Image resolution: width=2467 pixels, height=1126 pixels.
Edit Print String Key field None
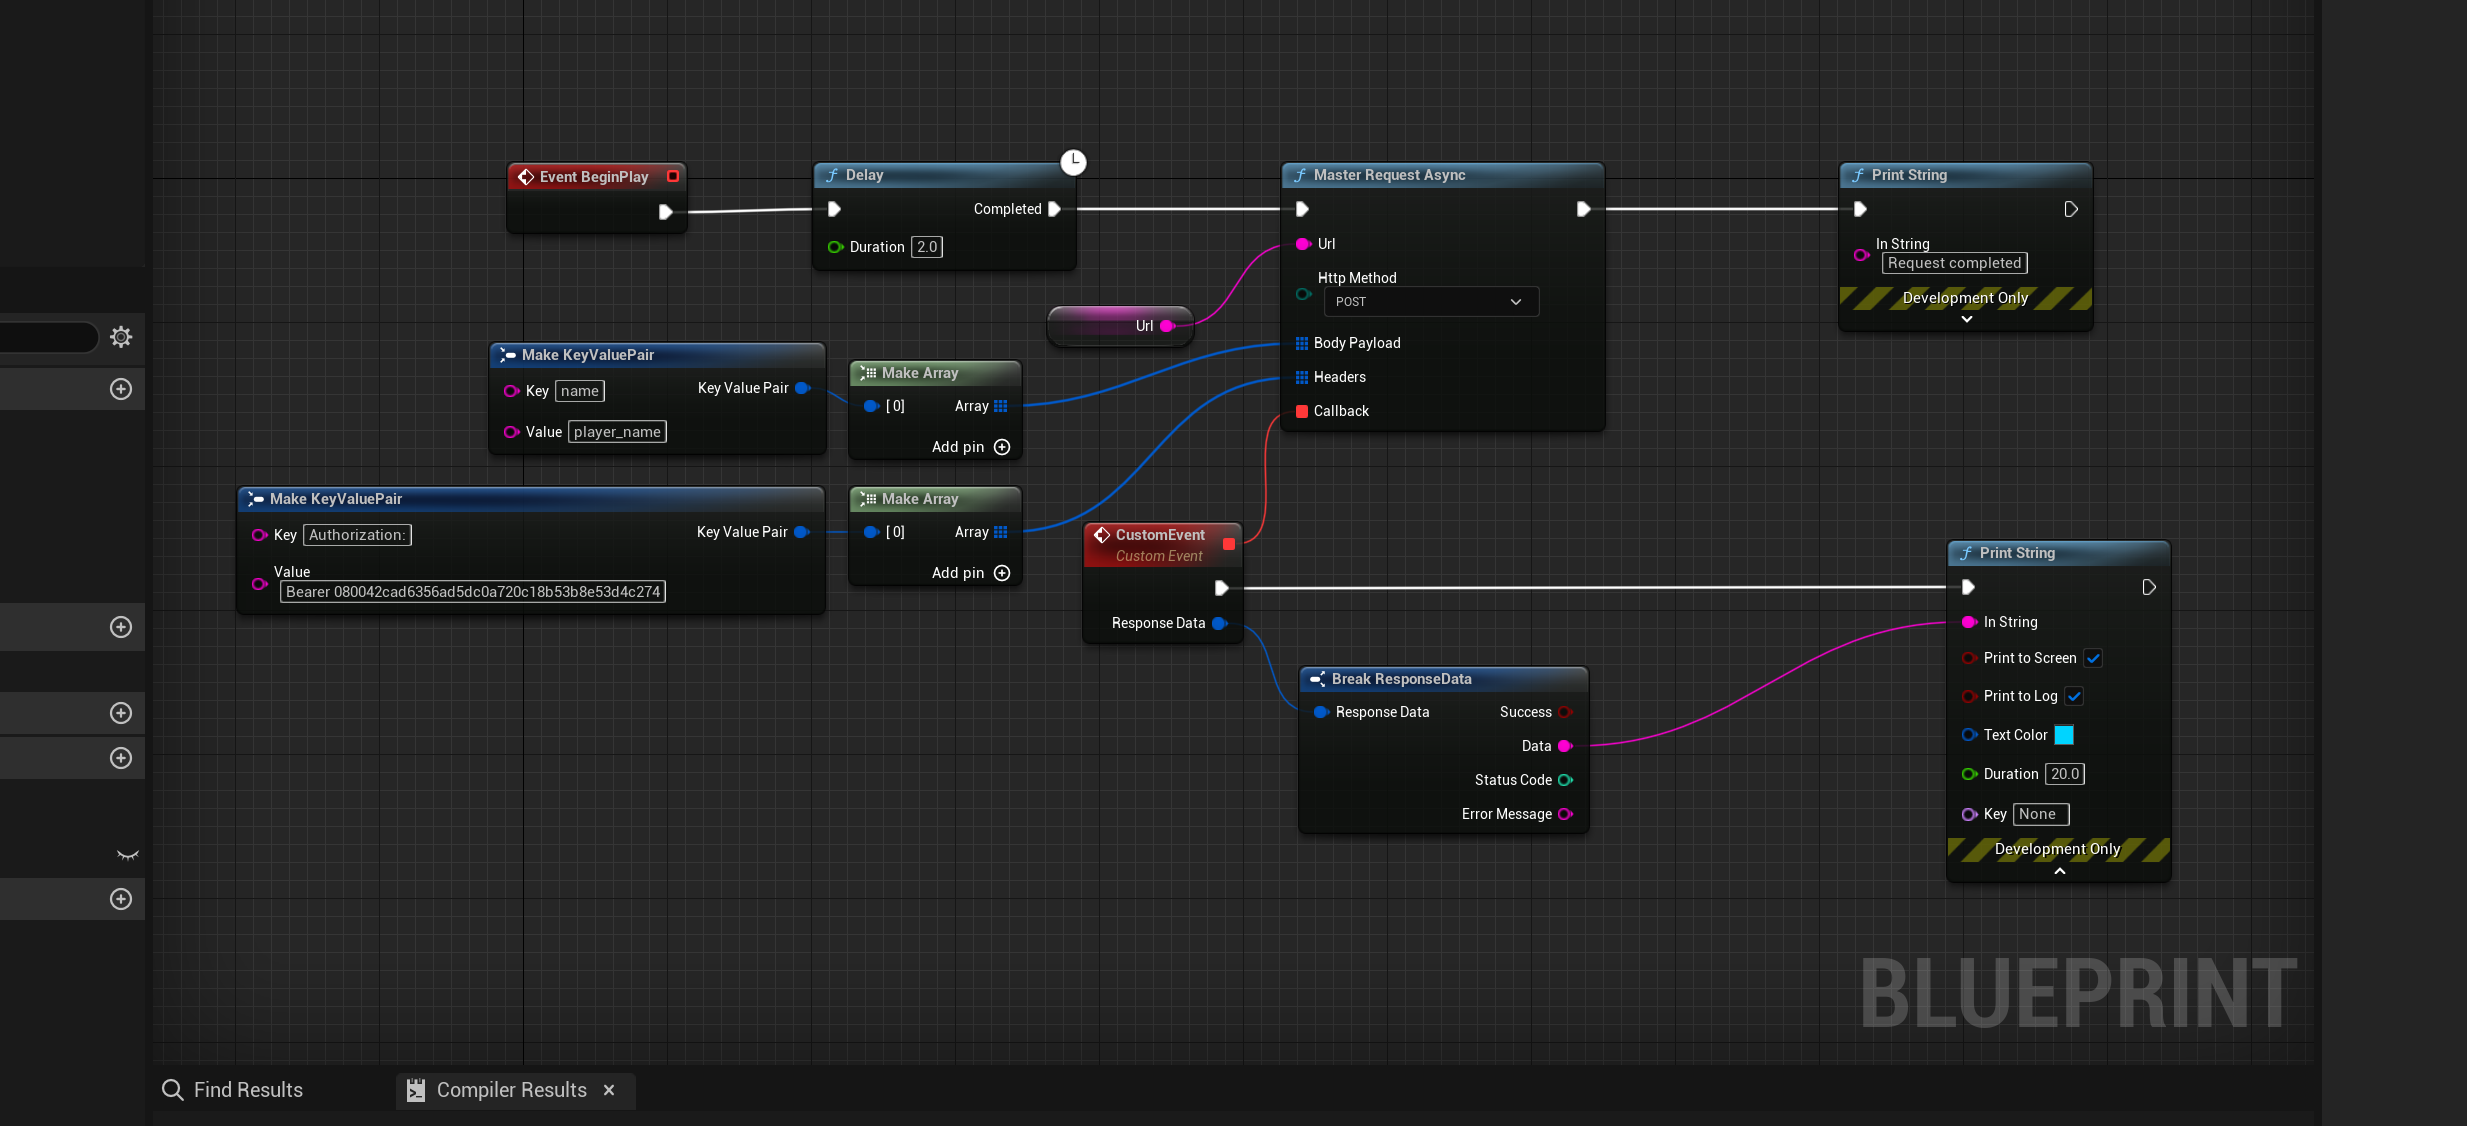point(2040,814)
